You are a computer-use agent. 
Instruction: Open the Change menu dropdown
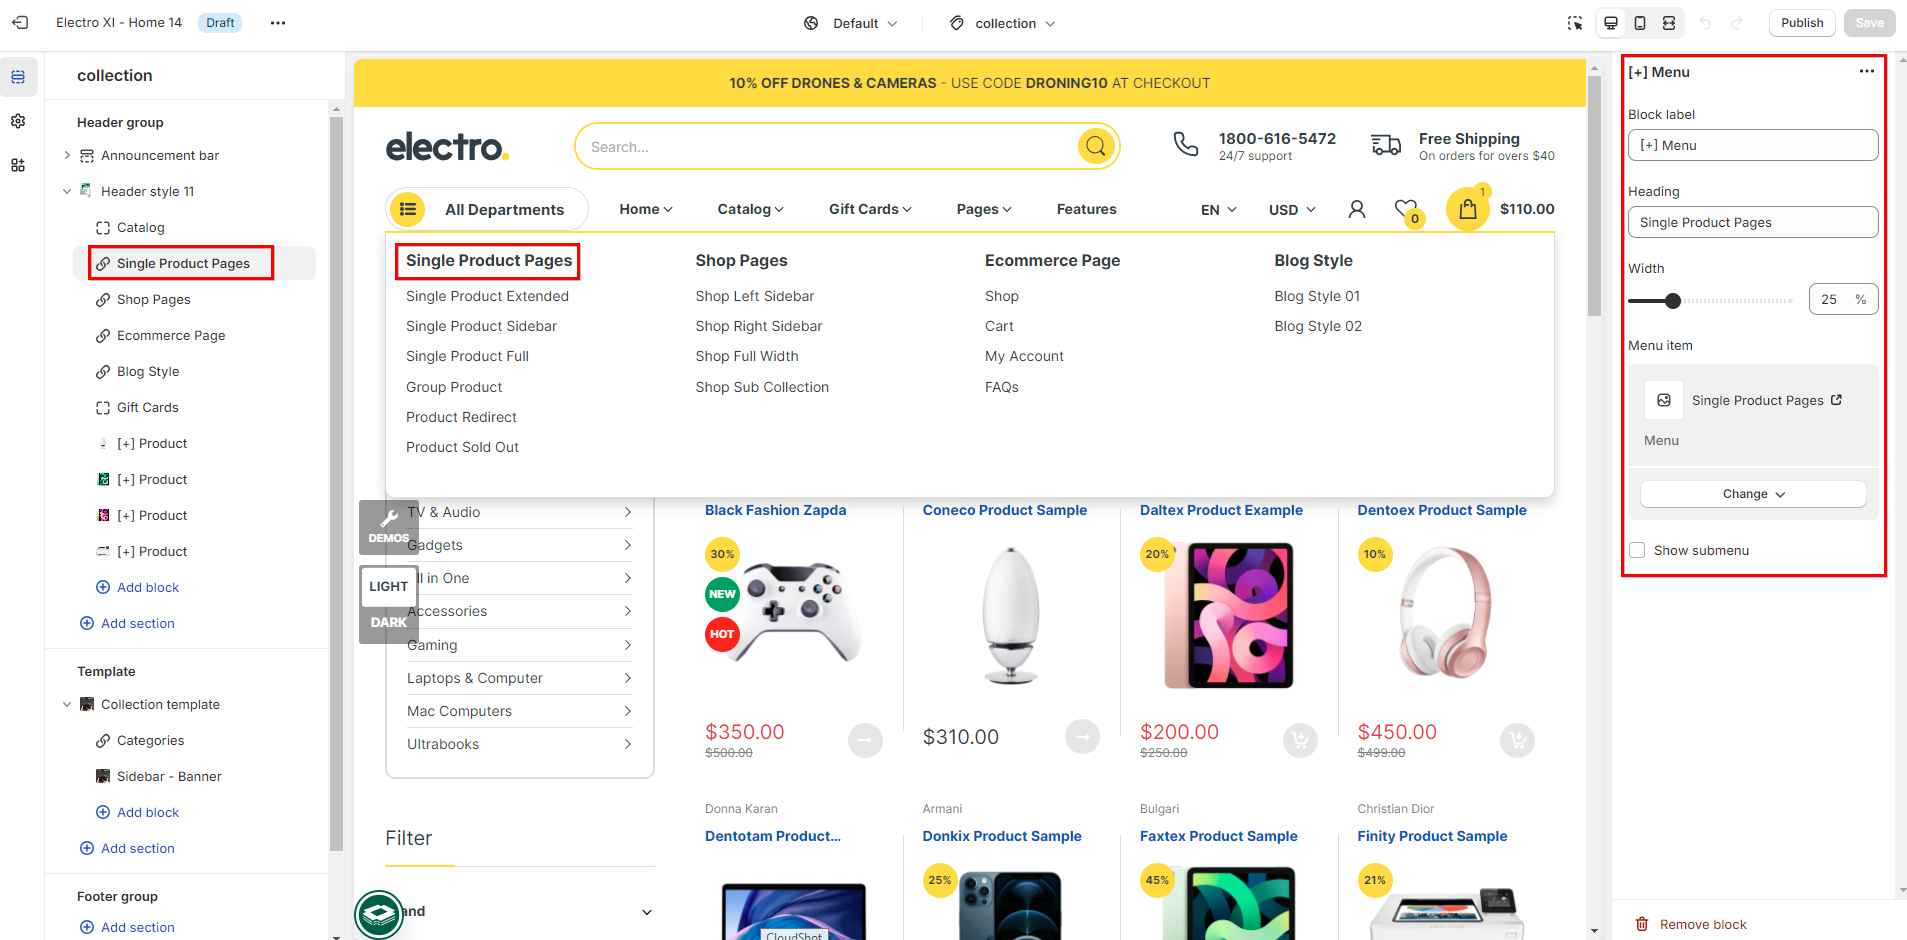[1753, 494]
